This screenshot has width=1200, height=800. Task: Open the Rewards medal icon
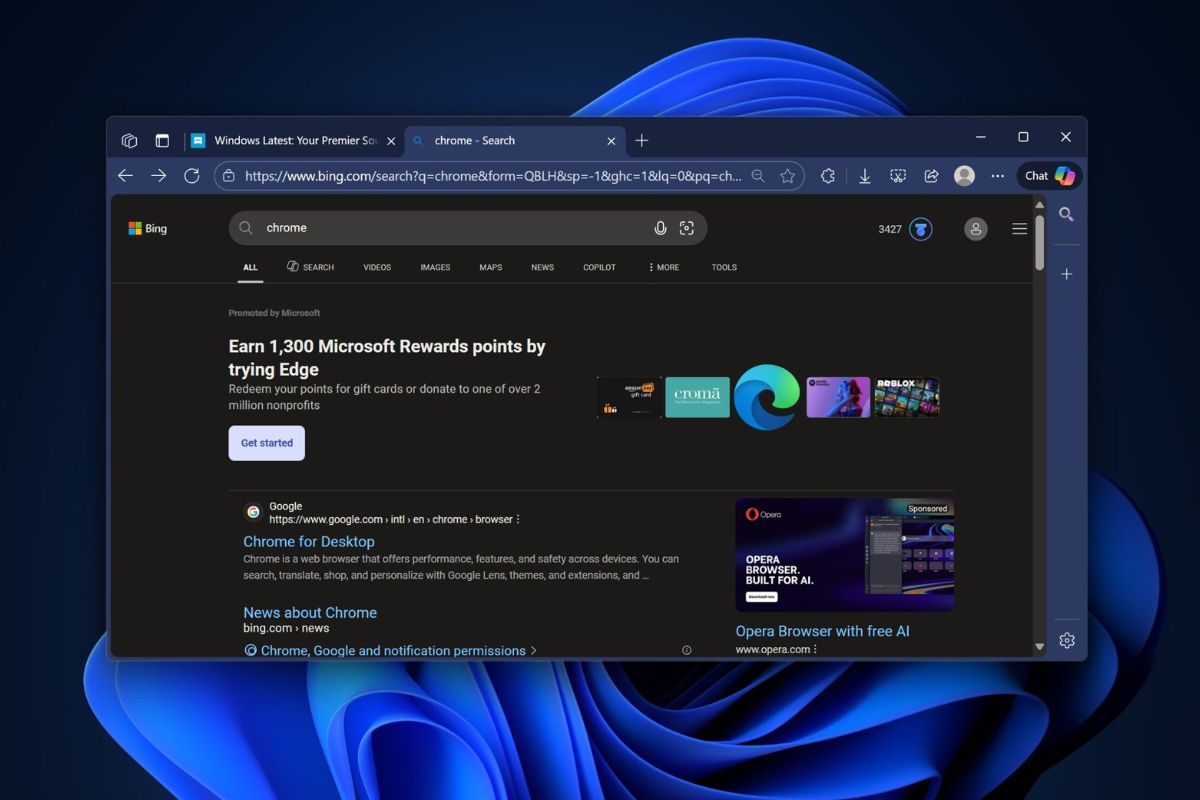(921, 229)
